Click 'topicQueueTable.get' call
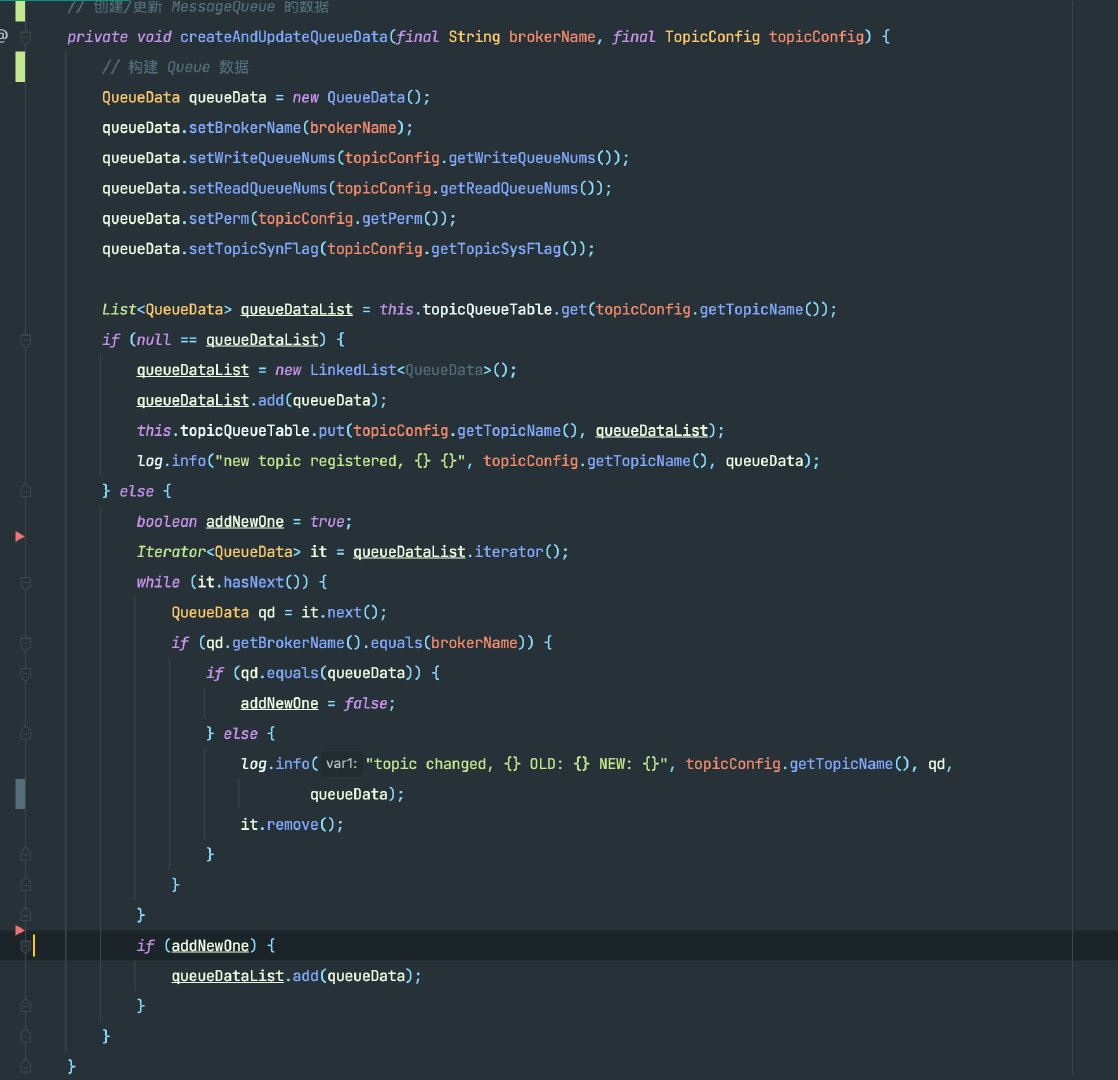 (505, 309)
